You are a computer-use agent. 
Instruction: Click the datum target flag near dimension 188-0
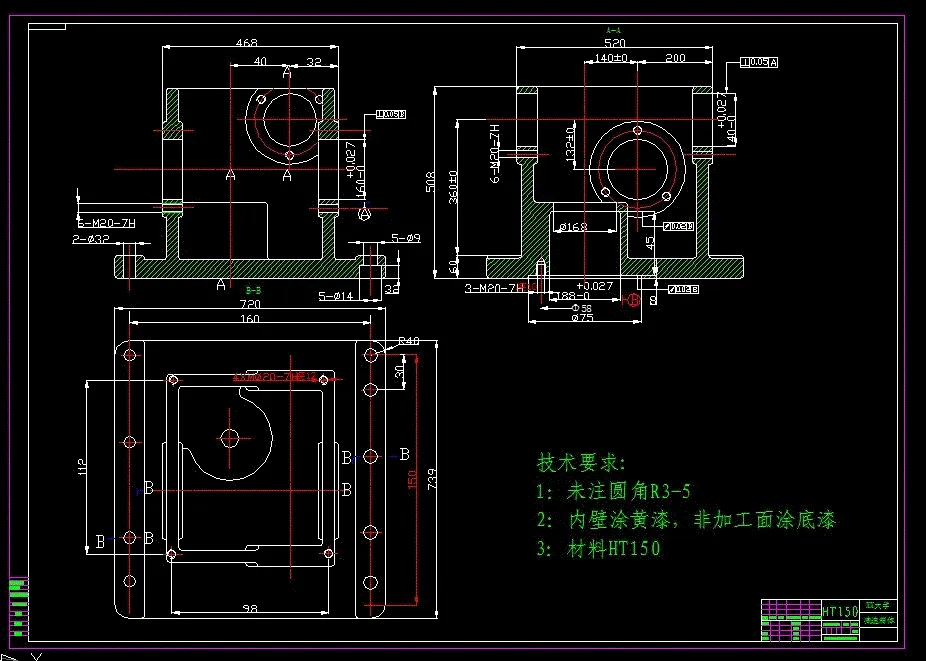click(x=632, y=300)
